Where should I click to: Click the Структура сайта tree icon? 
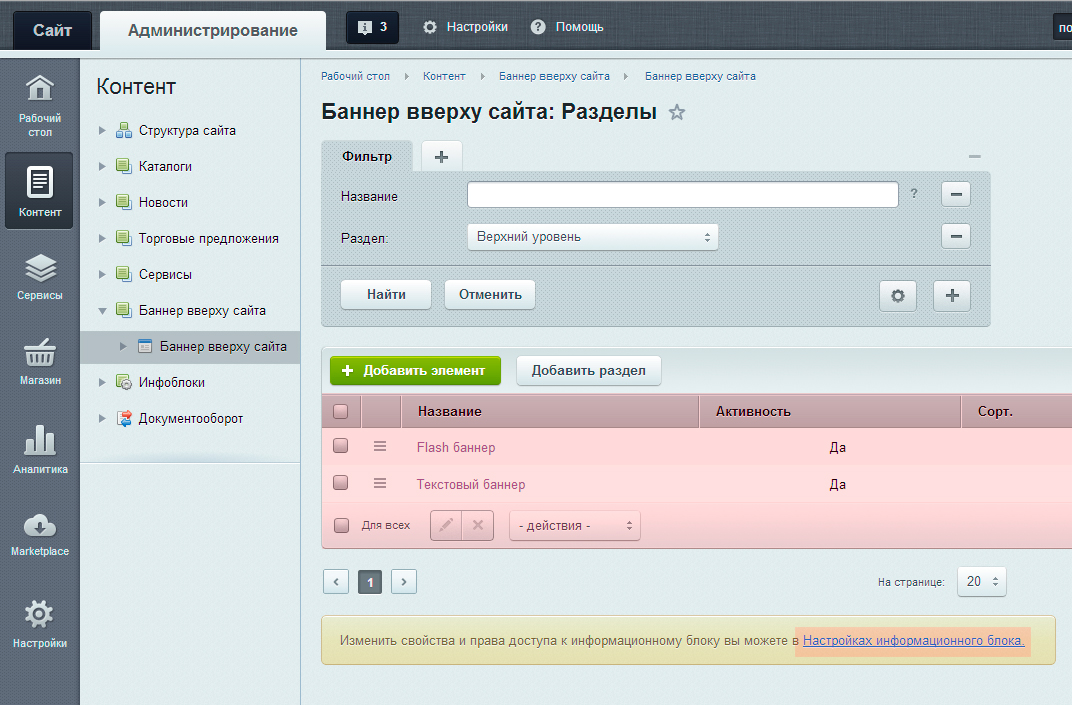tap(124, 130)
